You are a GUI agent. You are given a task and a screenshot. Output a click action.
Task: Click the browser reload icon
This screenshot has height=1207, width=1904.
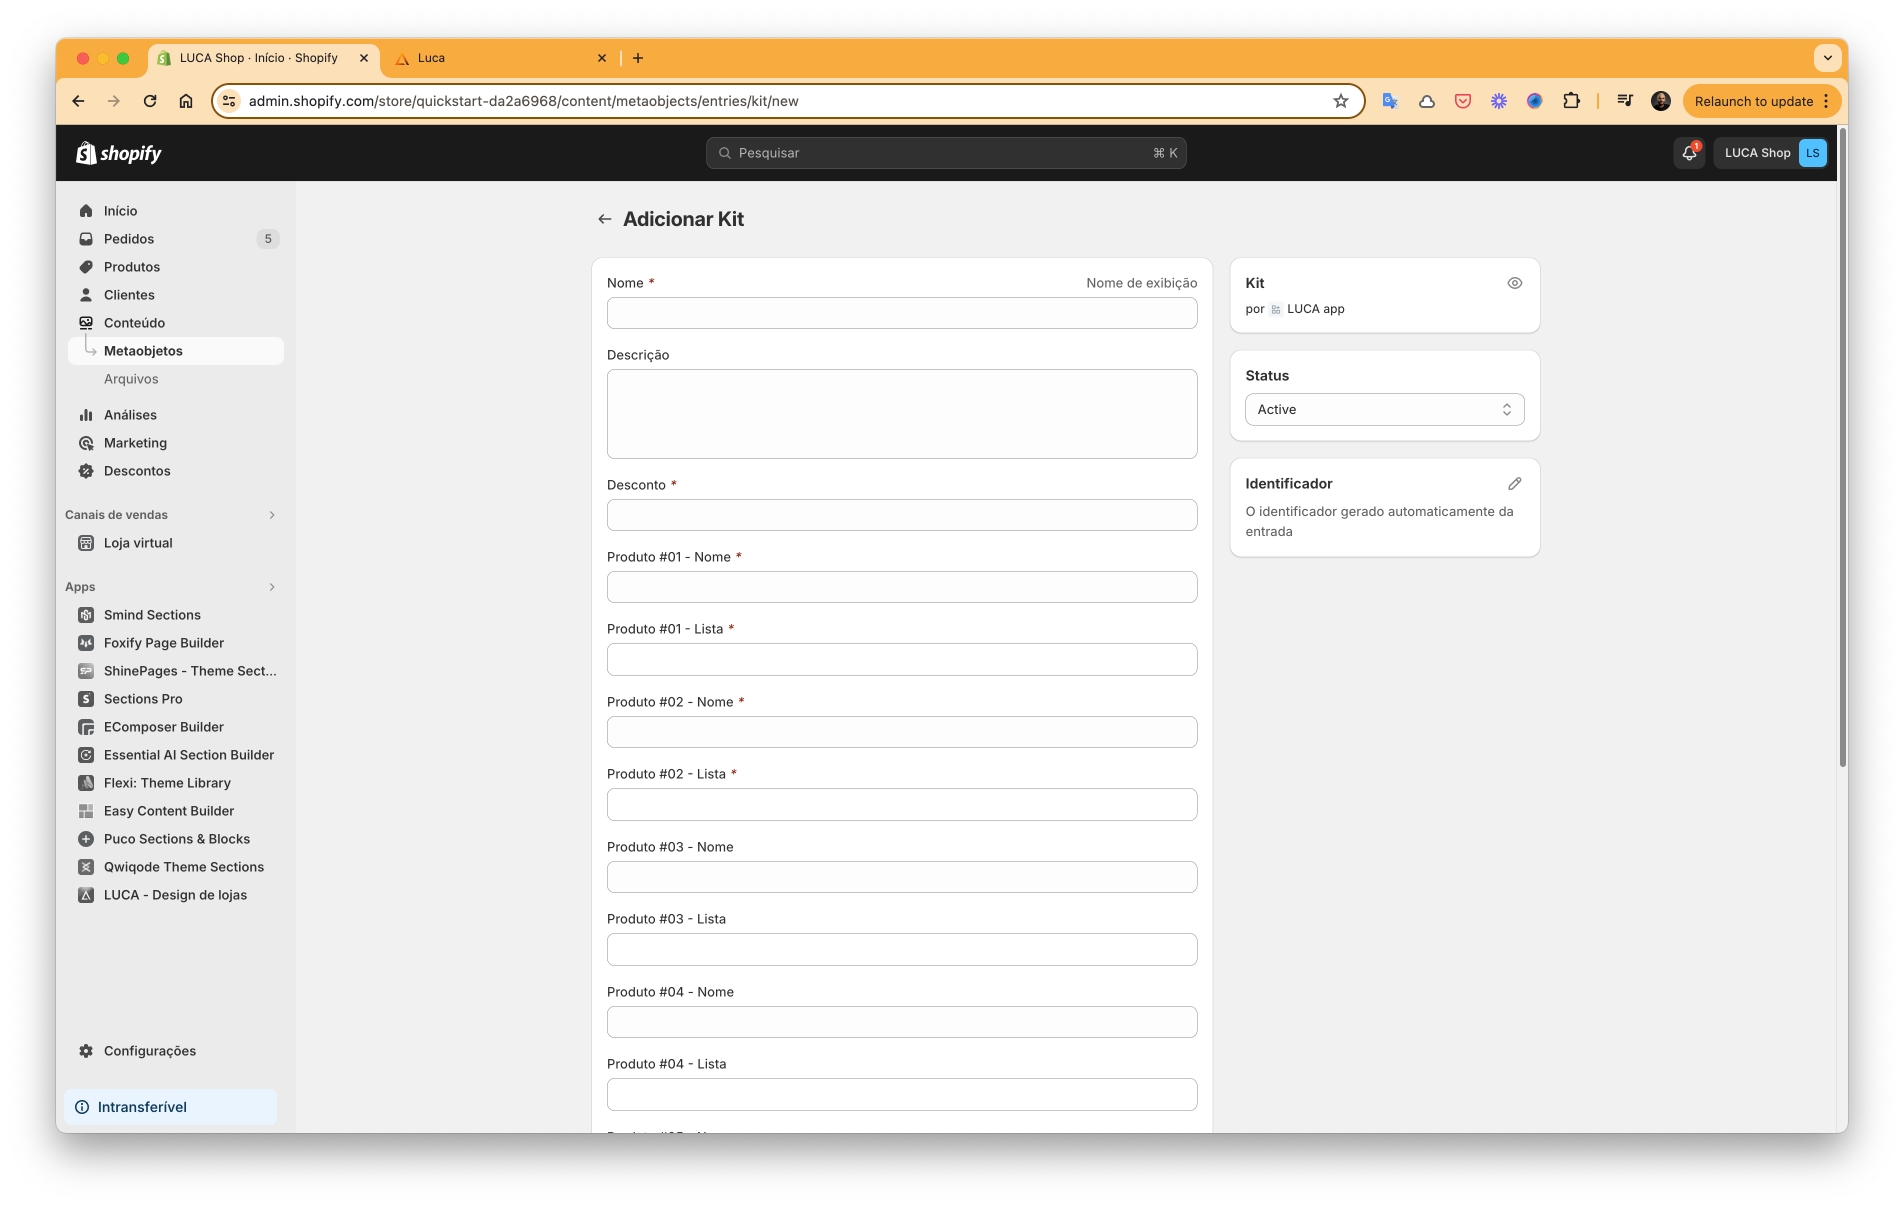click(x=150, y=101)
